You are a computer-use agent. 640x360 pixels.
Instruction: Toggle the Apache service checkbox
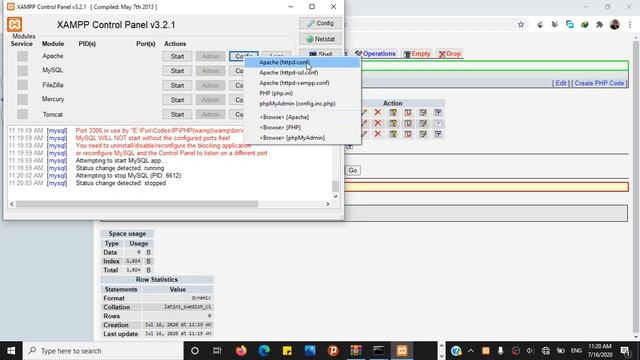point(22,56)
